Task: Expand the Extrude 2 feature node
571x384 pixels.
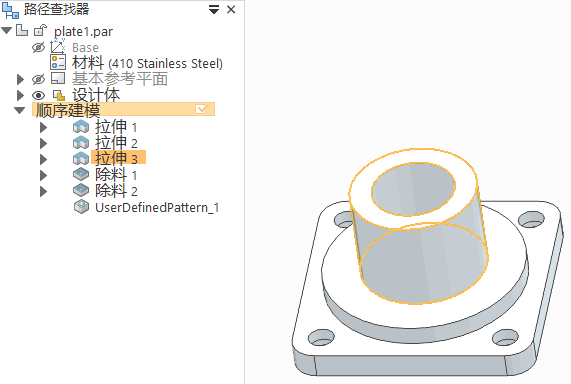Action: [43, 143]
